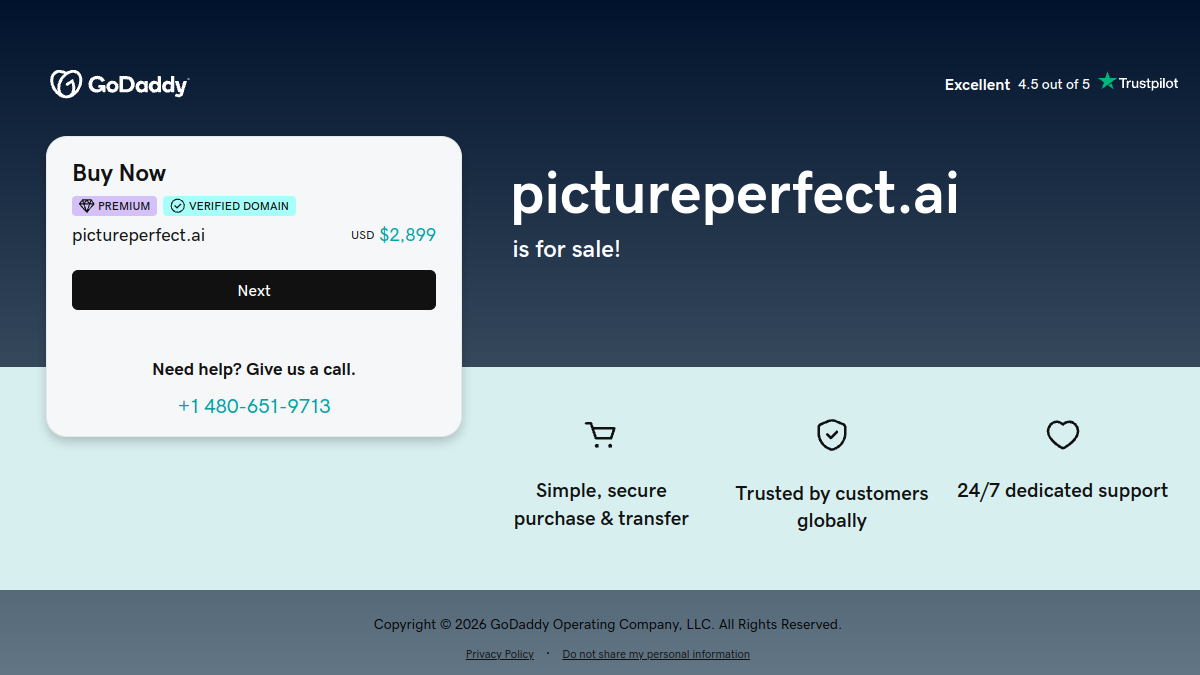Screen dimensions: 1200x675
Task: Click the GoDaddy logo icon
Action: (x=66, y=84)
